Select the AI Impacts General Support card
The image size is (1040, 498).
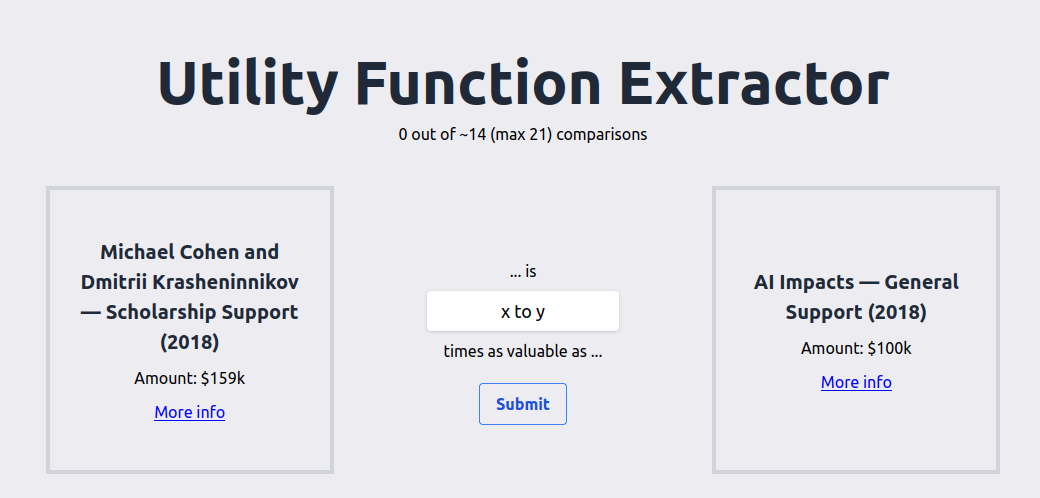[x=856, y=330]
